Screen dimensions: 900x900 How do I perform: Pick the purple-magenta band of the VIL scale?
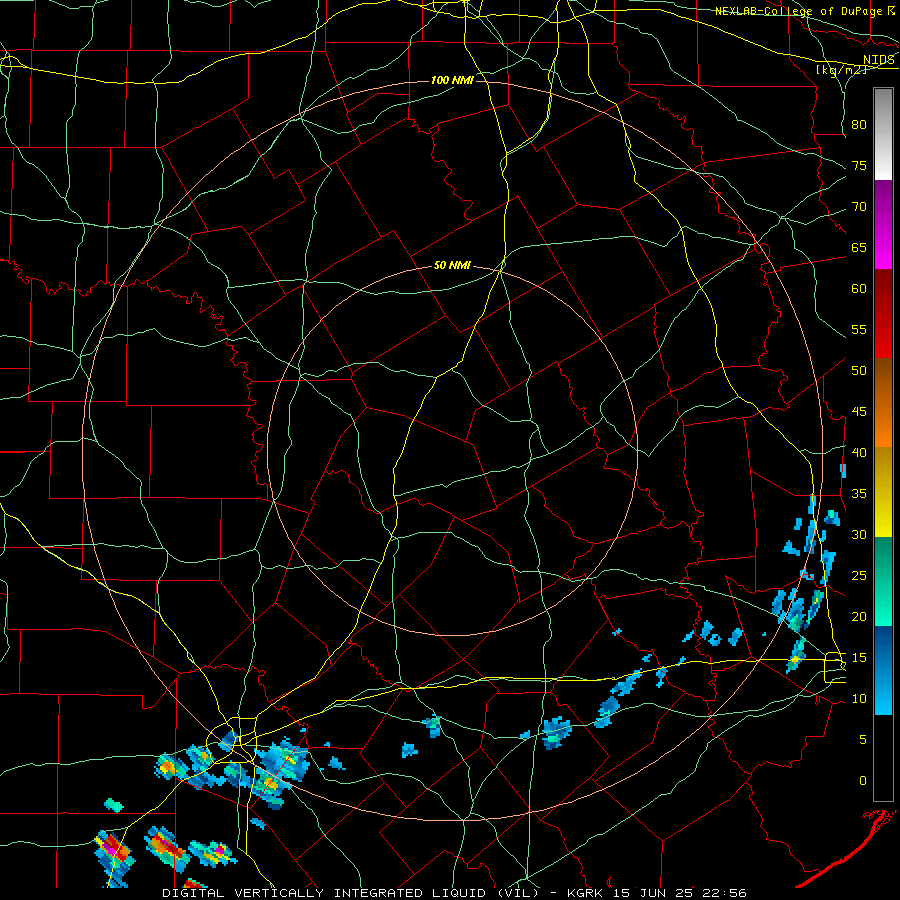[x=883, y=225]
